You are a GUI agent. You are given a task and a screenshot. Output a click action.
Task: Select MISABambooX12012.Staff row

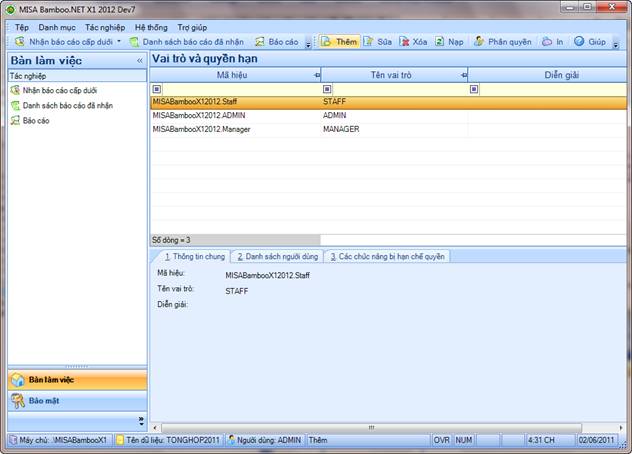[389, 102]
